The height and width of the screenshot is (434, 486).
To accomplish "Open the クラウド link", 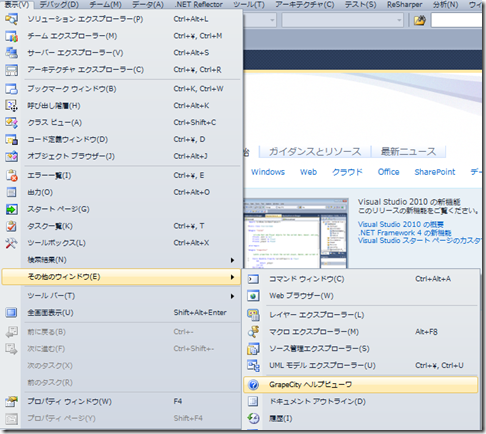I will click(347, 172).
